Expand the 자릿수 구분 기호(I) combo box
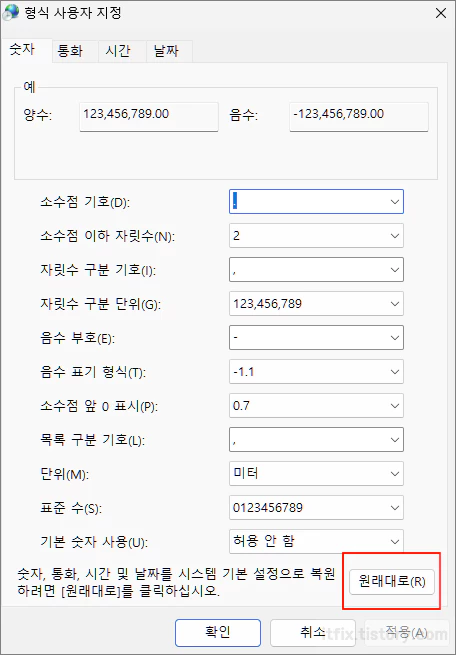The height and width of the screenshot is (655, 456). click(x=316, y=270)
